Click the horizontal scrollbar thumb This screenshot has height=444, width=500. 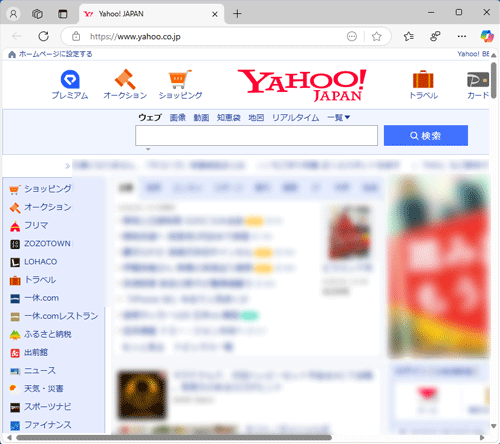pos(174,437)
